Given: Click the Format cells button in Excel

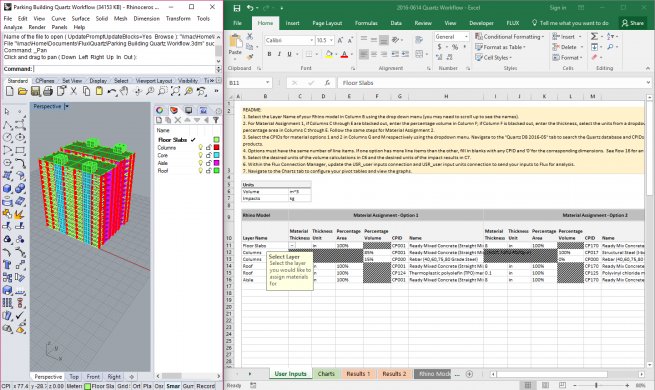Looking at the screenshot, I should tap(568, 58).
